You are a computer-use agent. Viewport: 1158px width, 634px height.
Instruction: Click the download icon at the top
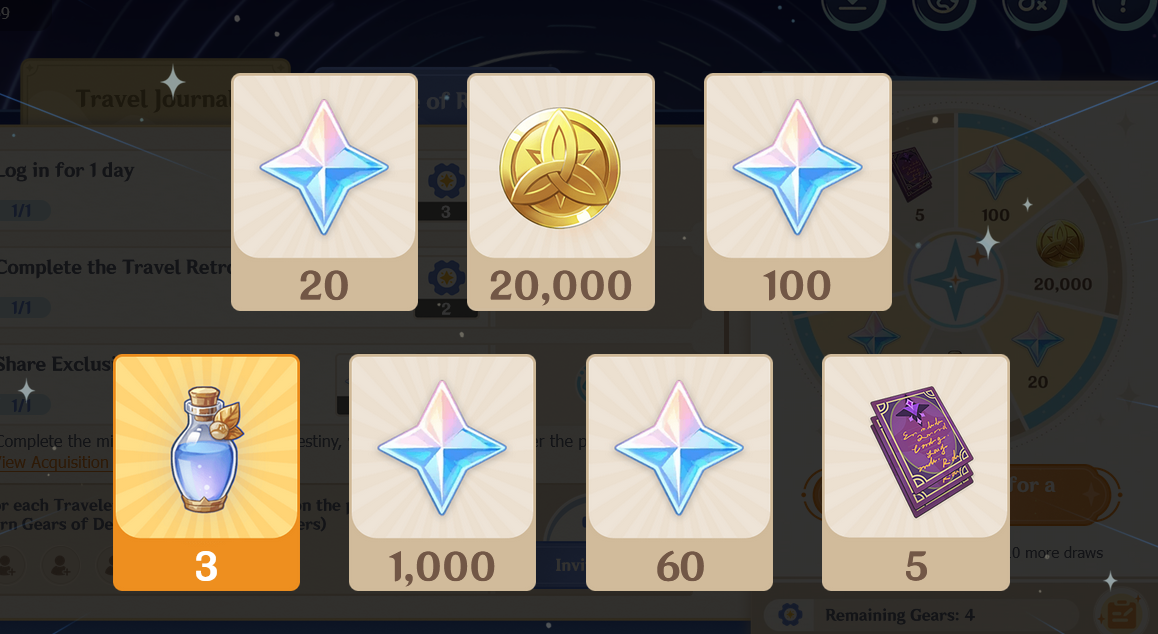[x=853, y=9]
